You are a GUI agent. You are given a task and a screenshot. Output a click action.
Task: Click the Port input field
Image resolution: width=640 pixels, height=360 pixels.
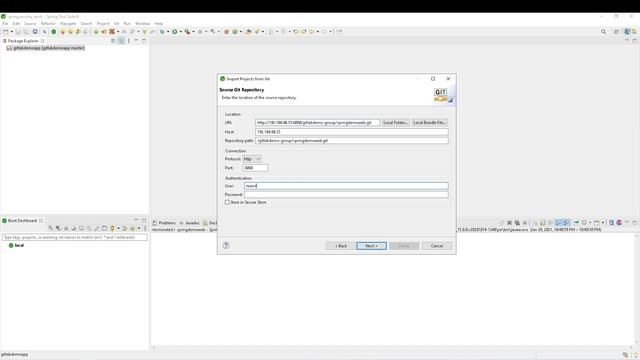[x=255, y=168]
